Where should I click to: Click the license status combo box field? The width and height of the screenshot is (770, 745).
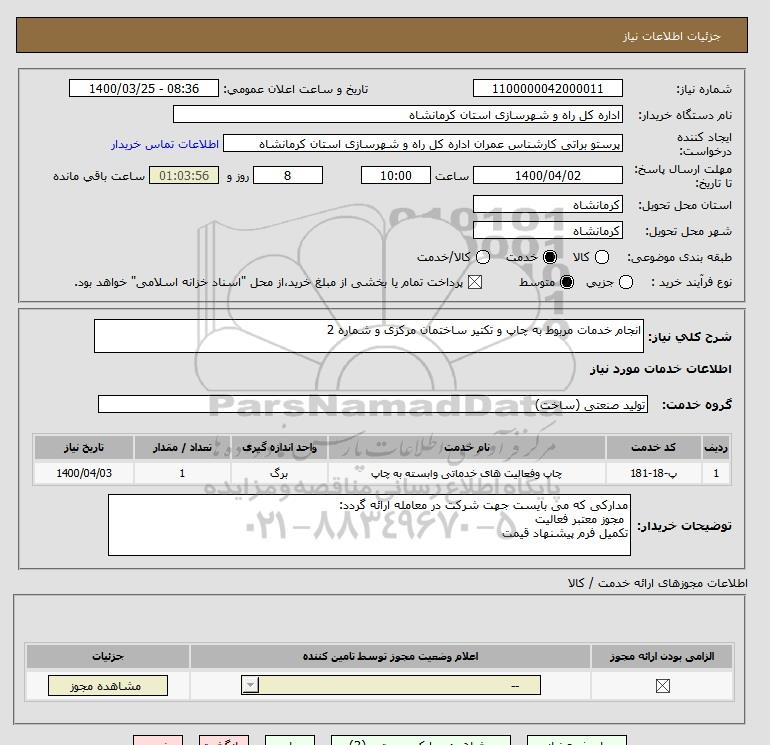click(391, 685)
